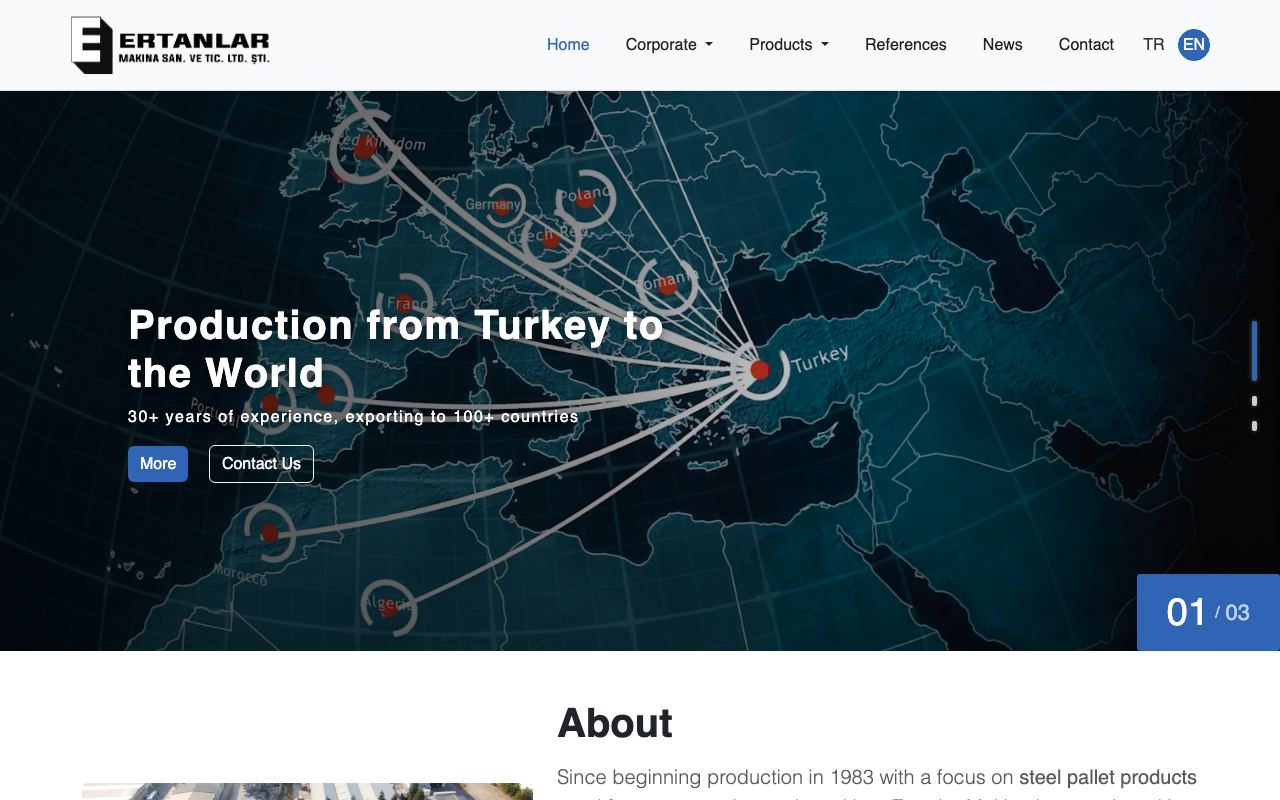Open the News page
The width and height of the screenshot is (1280, 800).
(1002, 45)
